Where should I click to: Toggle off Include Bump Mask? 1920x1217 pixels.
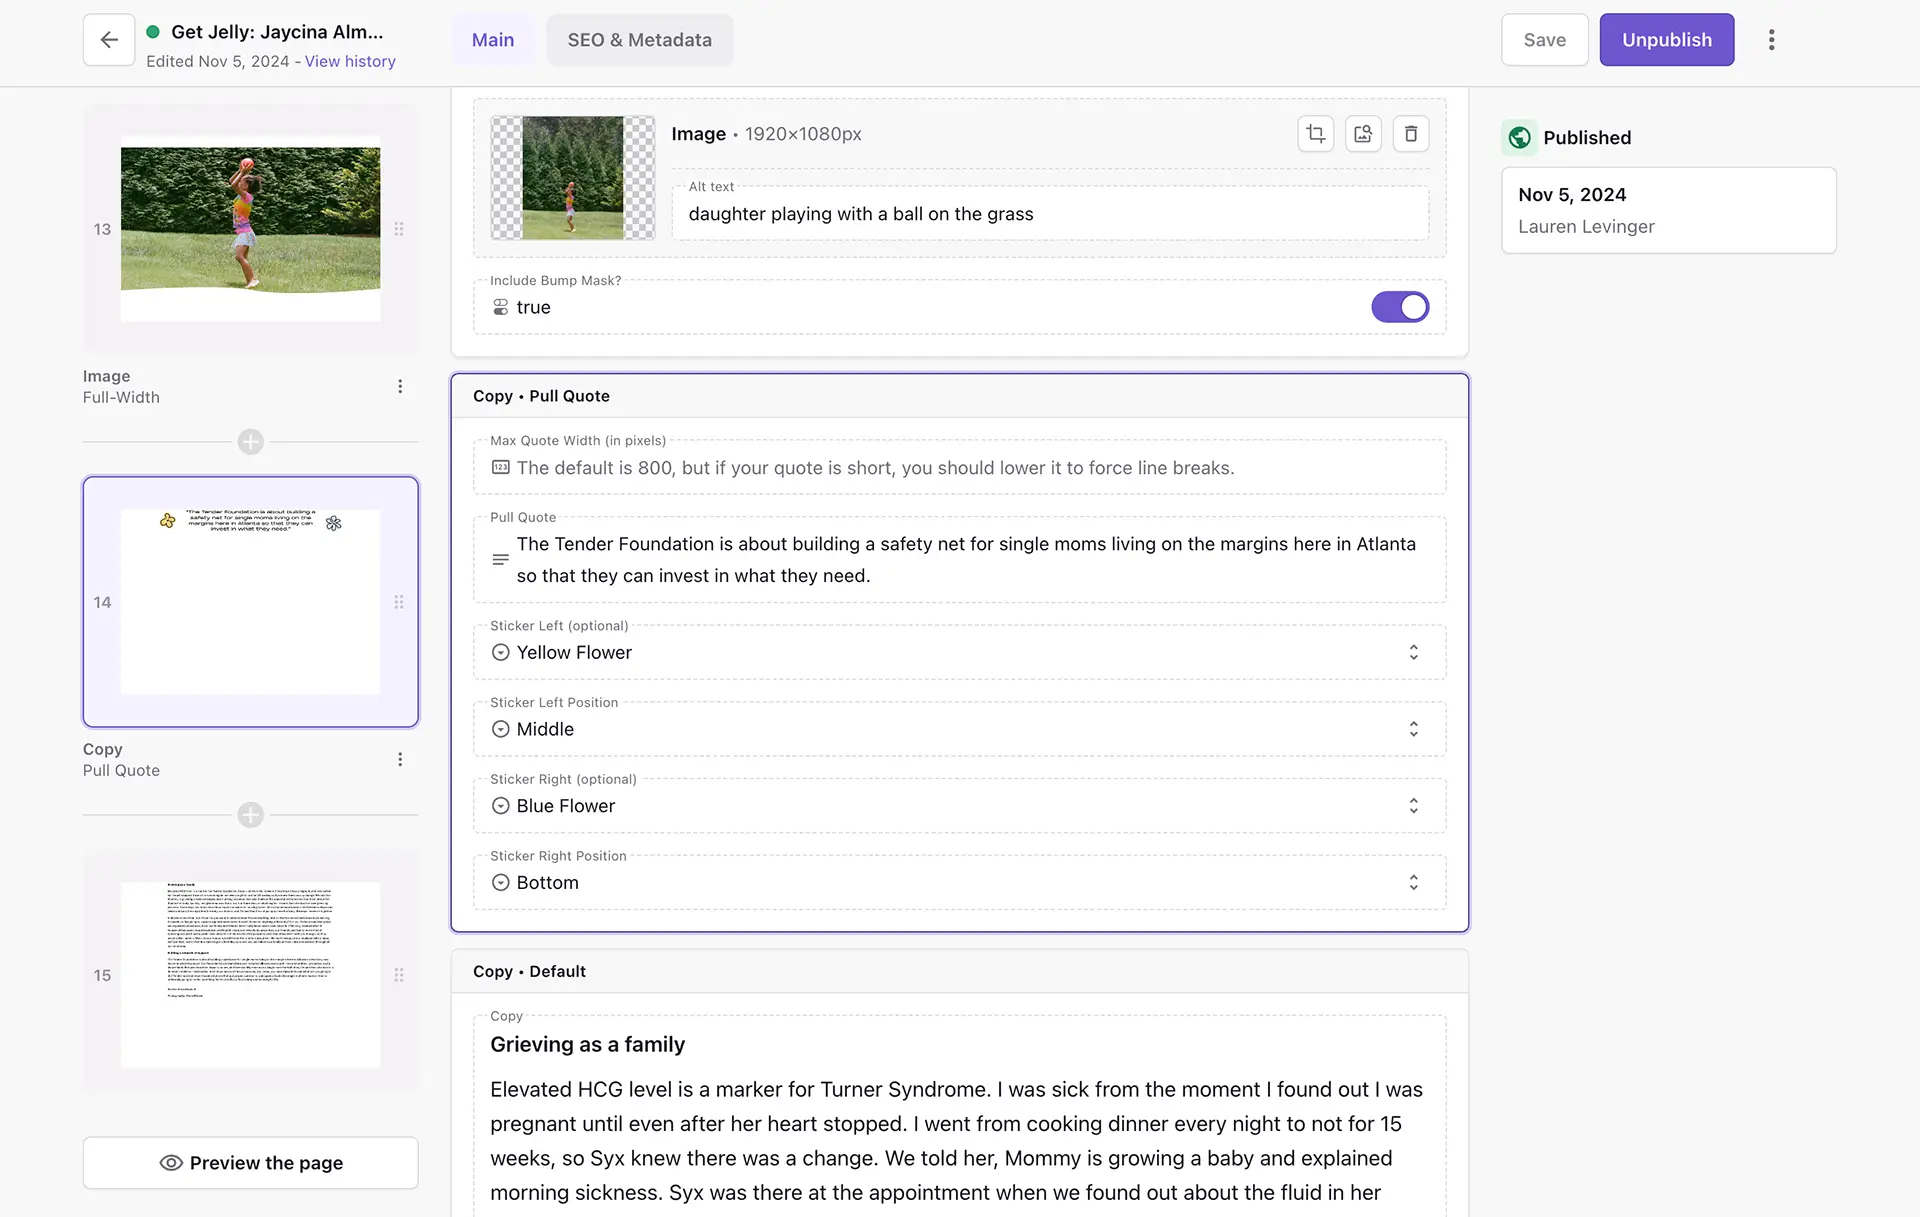pos(1400,306)
